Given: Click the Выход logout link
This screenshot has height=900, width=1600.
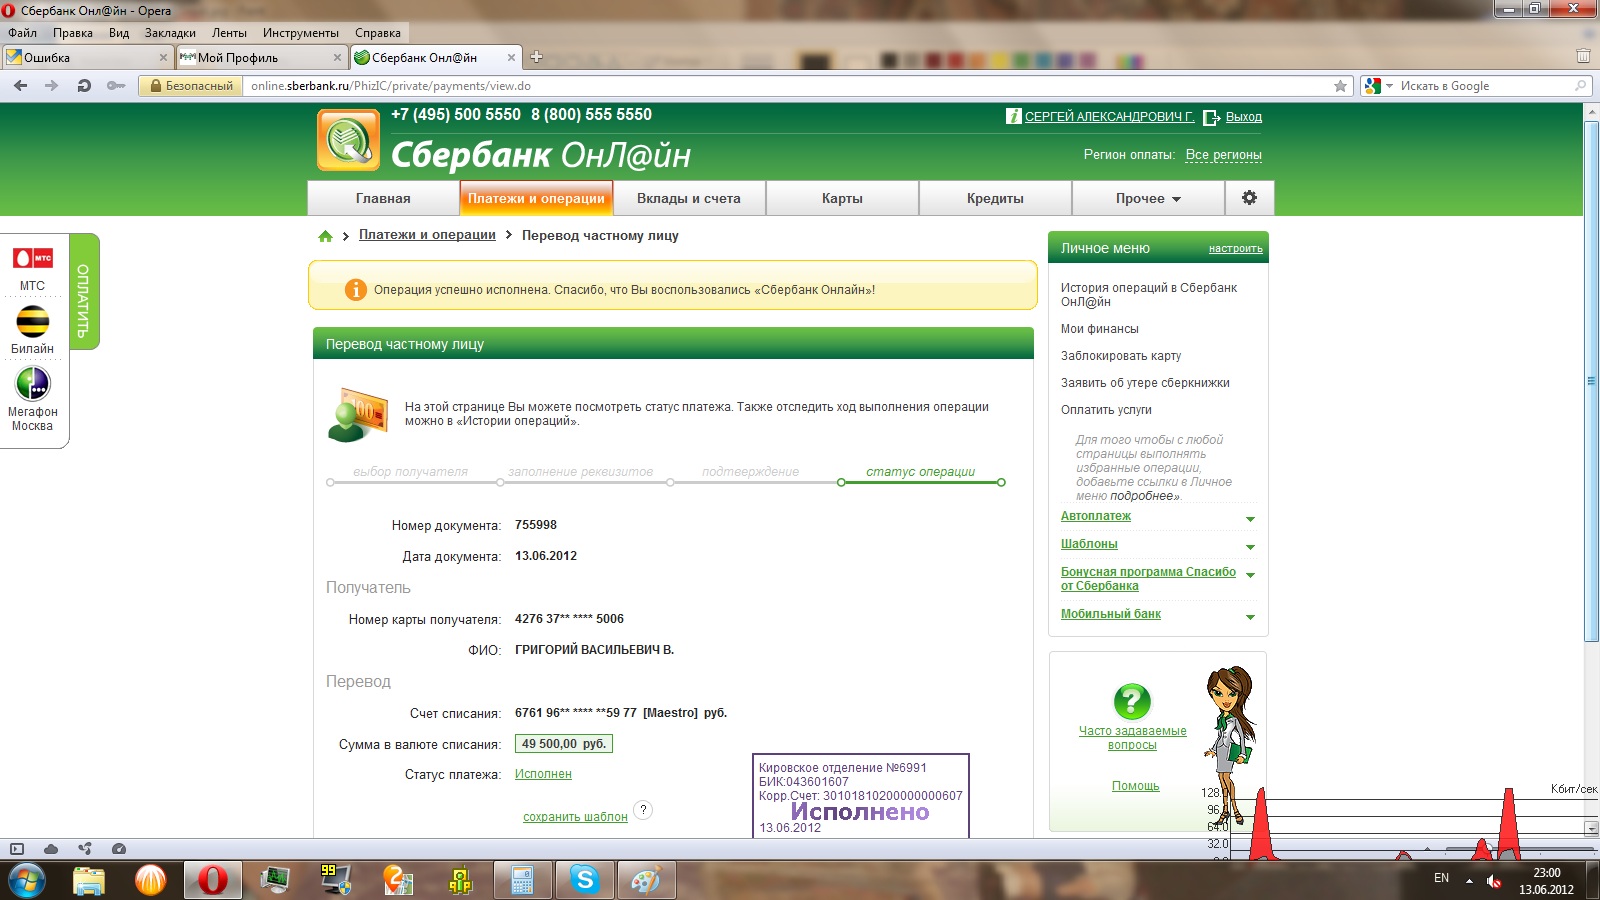Looking at the screenshot, I should point(1243,117).
